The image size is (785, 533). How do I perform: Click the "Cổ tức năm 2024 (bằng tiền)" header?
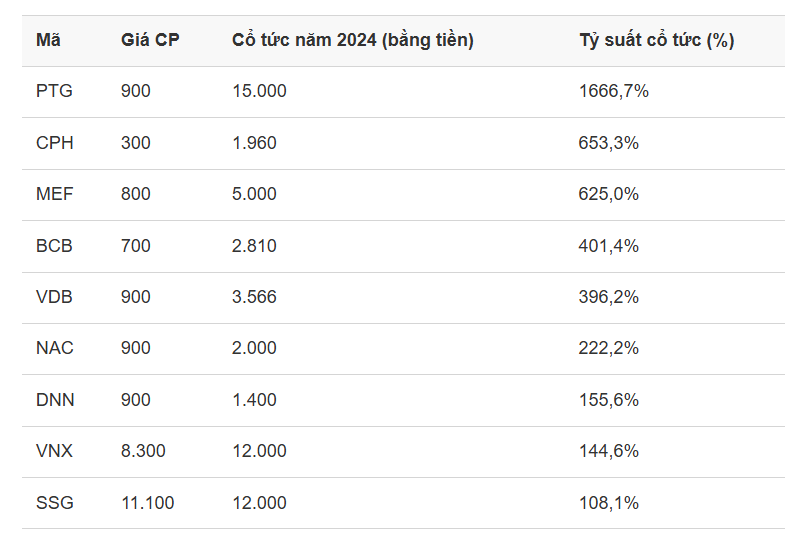(x=352, y=41)
